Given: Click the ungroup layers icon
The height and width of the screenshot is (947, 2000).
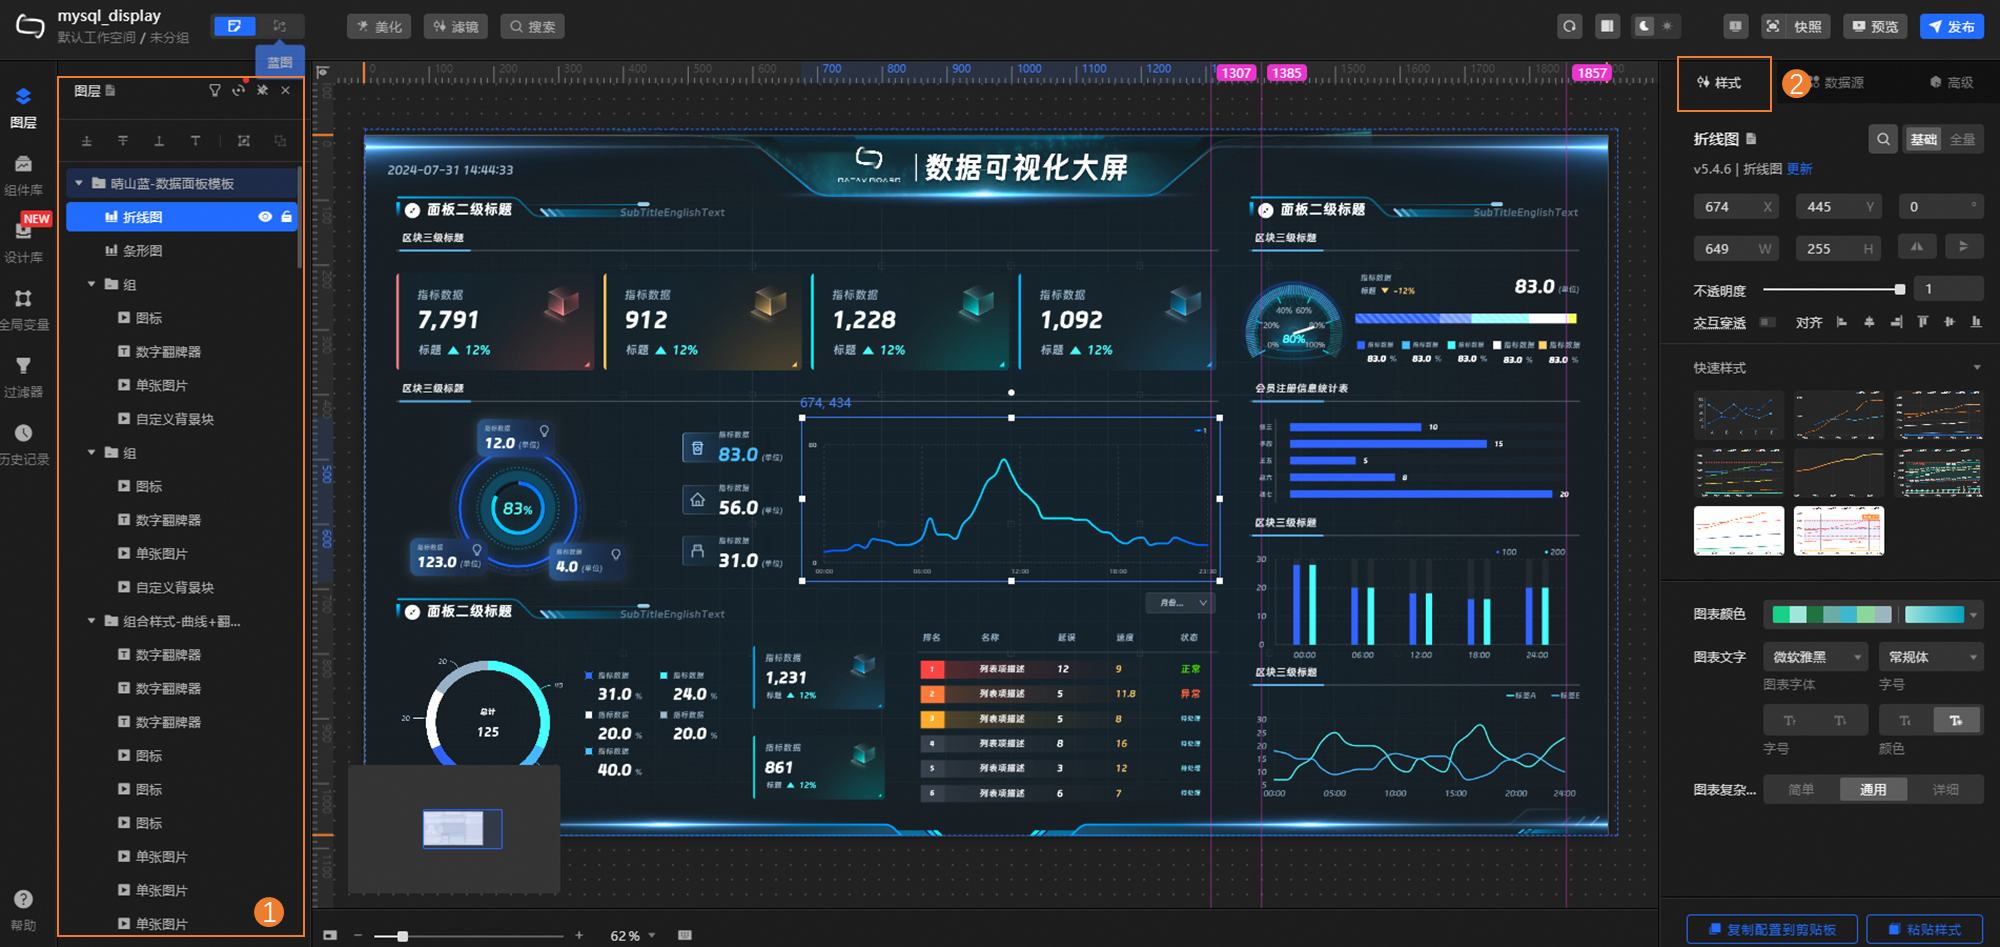Looking at the screenshot, I should click(x=280, y=141).
